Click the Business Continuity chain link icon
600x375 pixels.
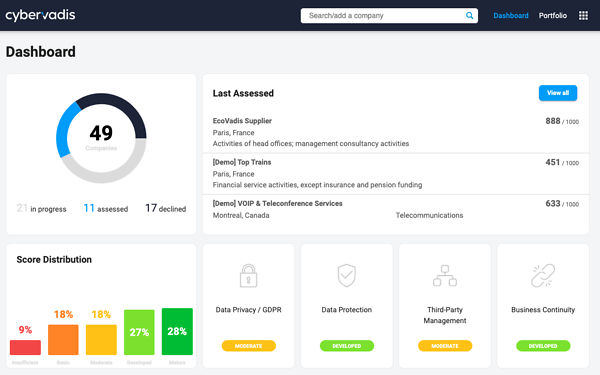point(543,276)
